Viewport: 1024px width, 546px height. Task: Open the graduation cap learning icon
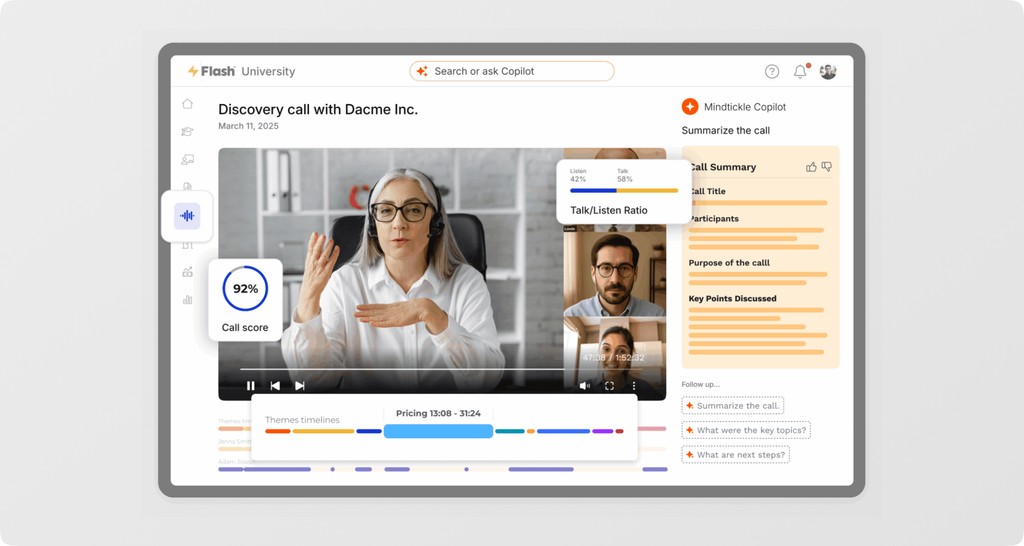pos(187,131)
